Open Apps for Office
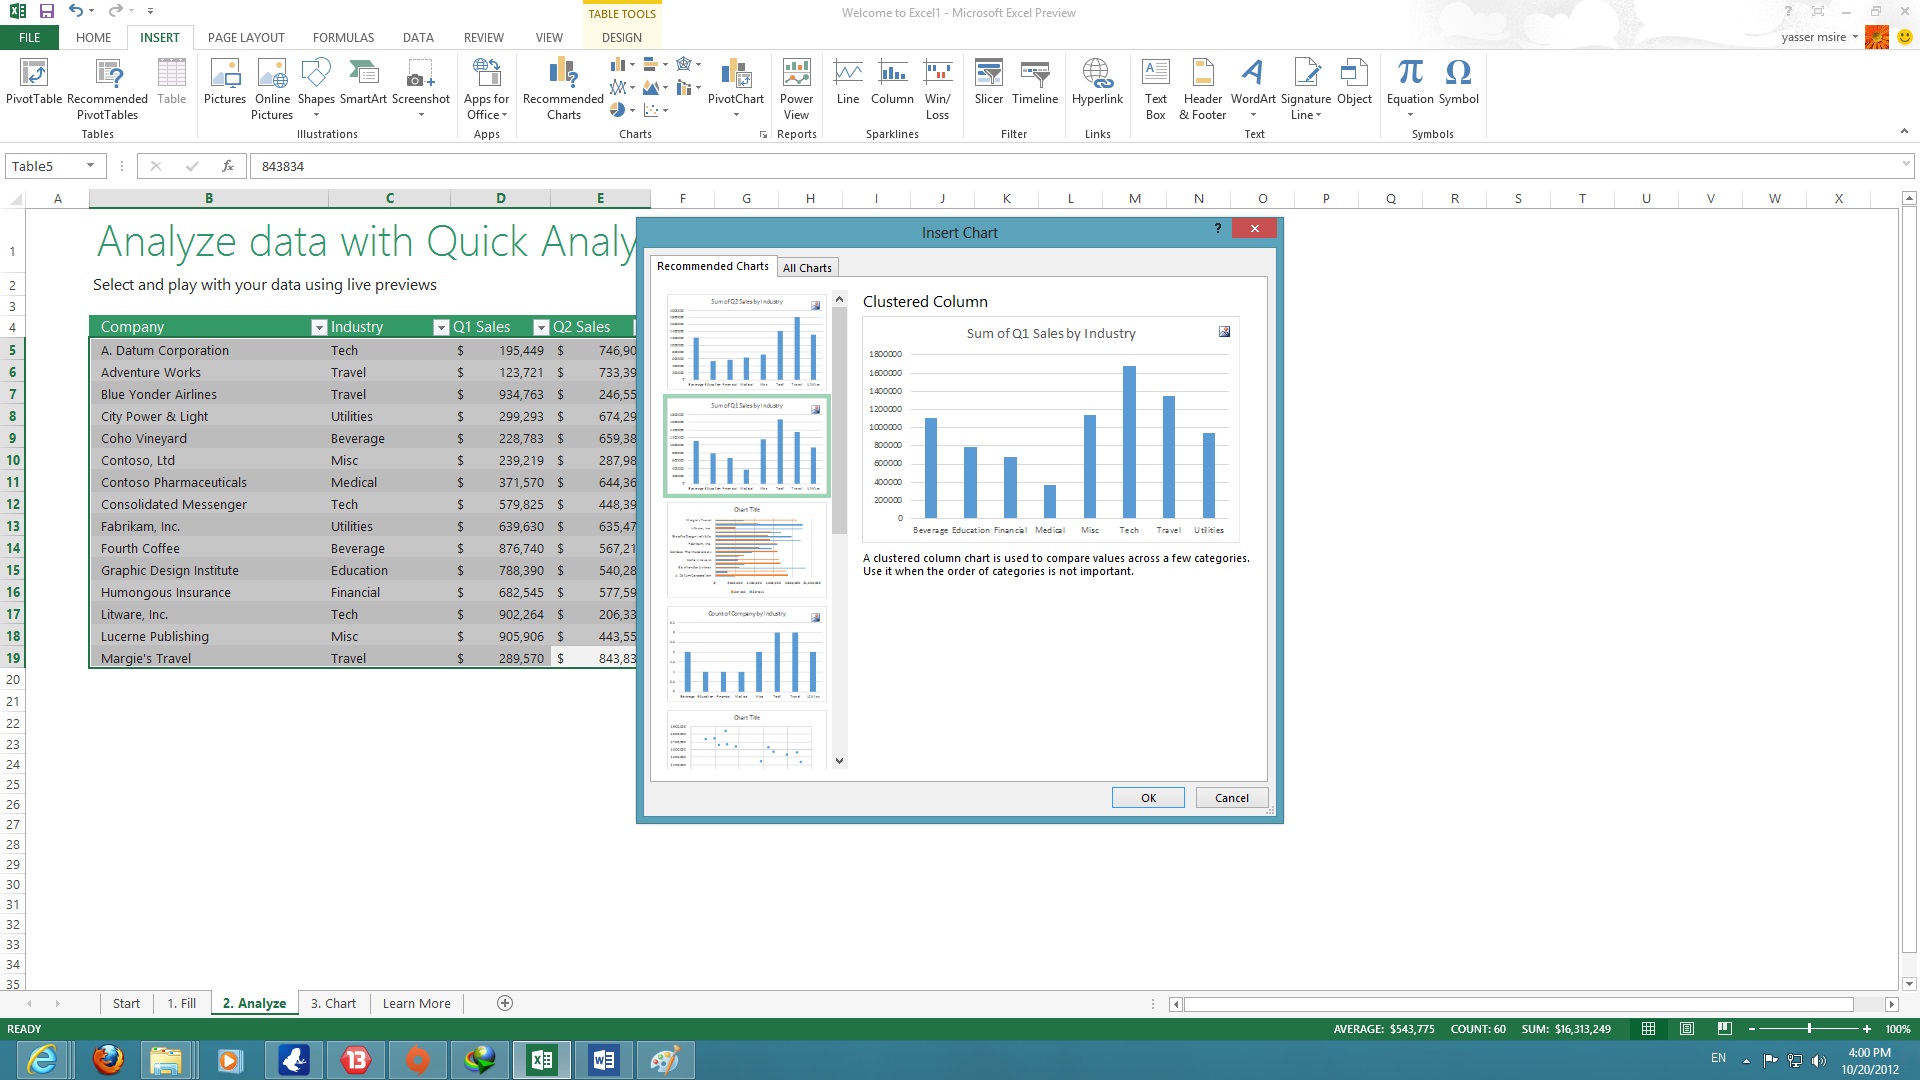This screenshot has height=1080, width=1920. 487,88
